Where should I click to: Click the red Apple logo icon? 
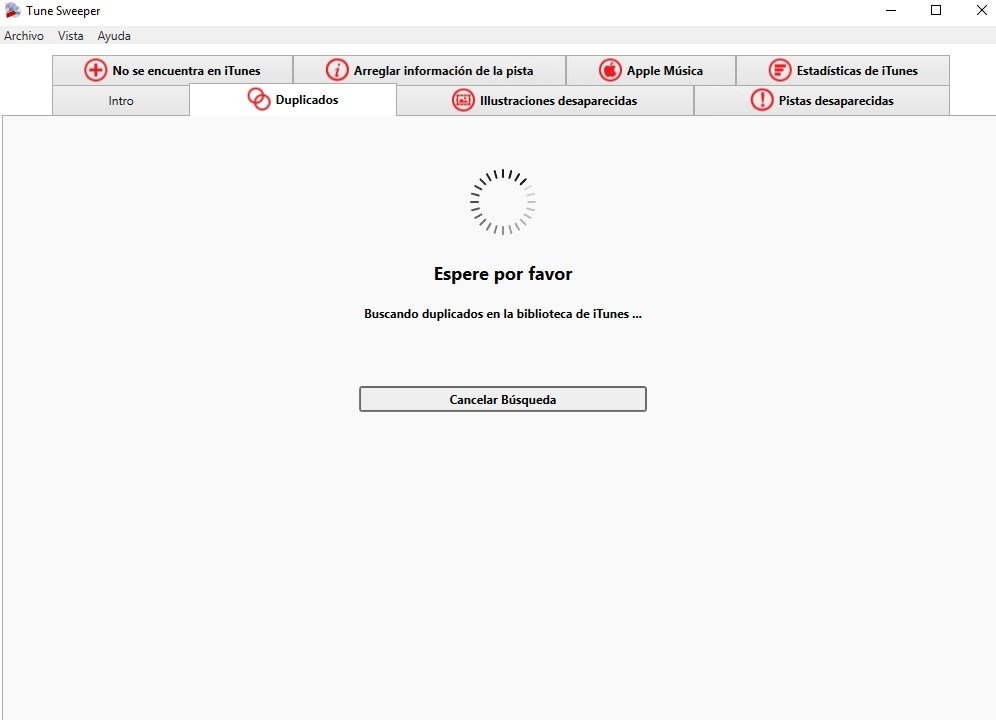click(610, 70)
